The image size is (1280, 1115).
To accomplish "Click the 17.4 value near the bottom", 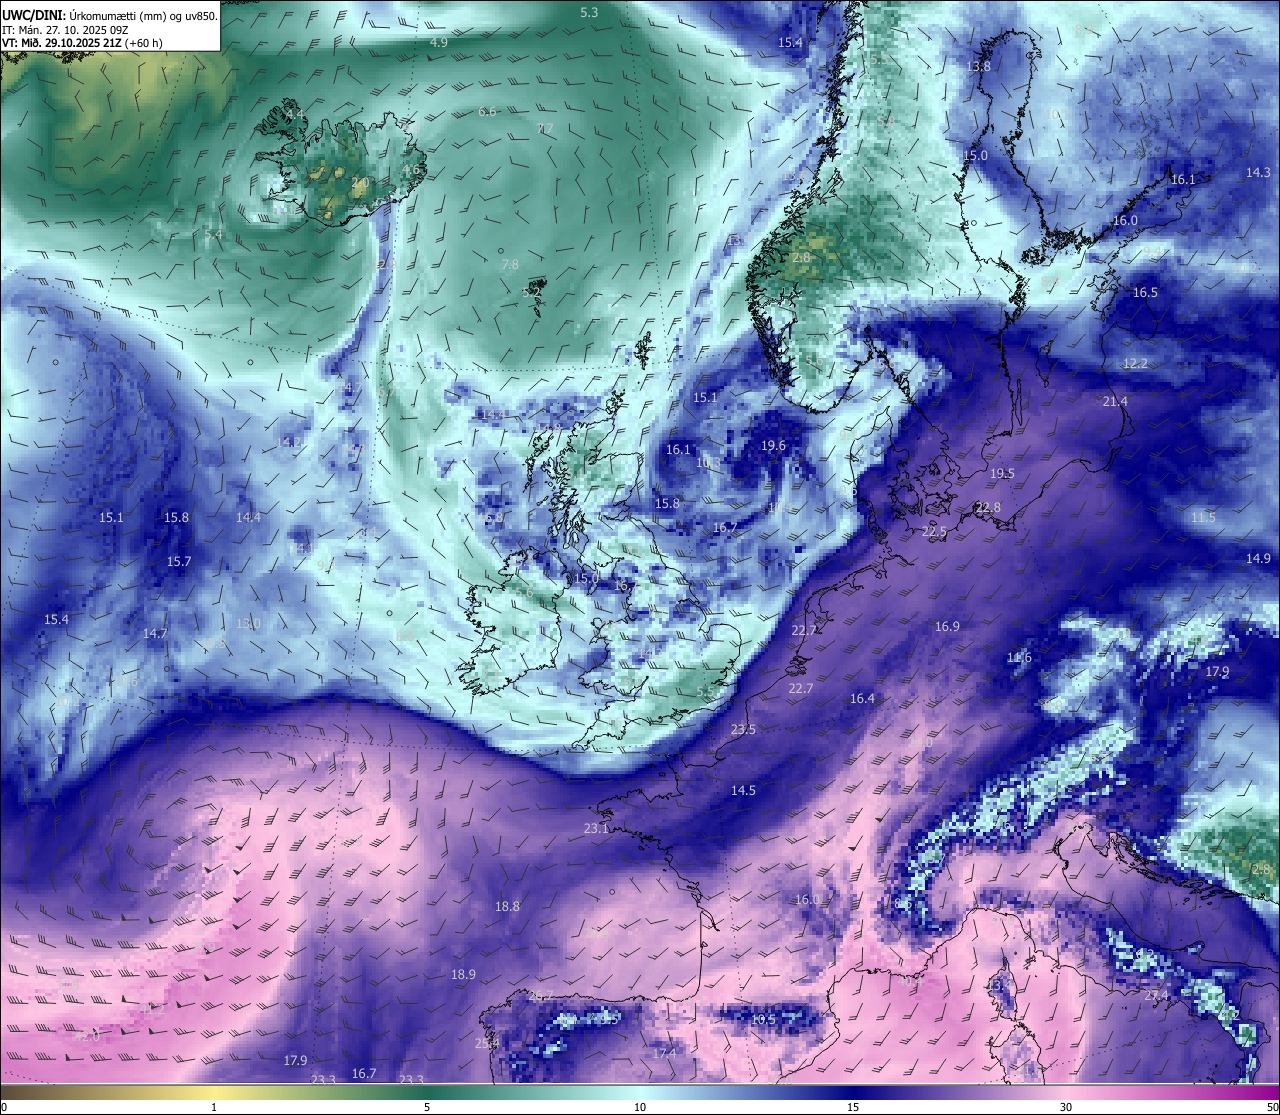I will [x=664, y=1053].
